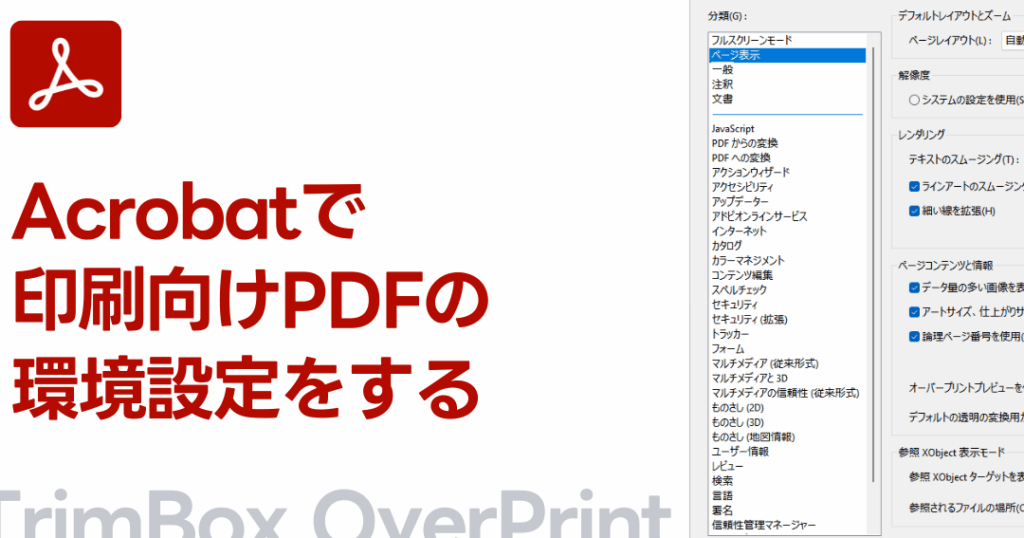1024x538 pixels.
Task: Toggle the 細い線を拡張 checkbox
Action: 914,211
